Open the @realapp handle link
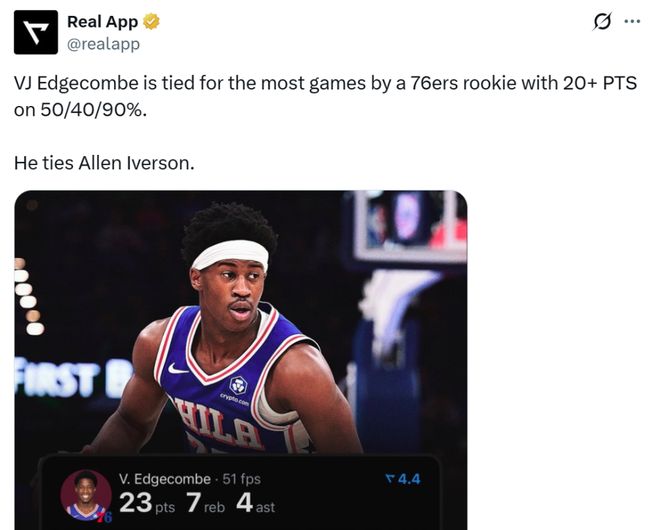Screen dimensions: 660x530 click(x=103, y=43)
